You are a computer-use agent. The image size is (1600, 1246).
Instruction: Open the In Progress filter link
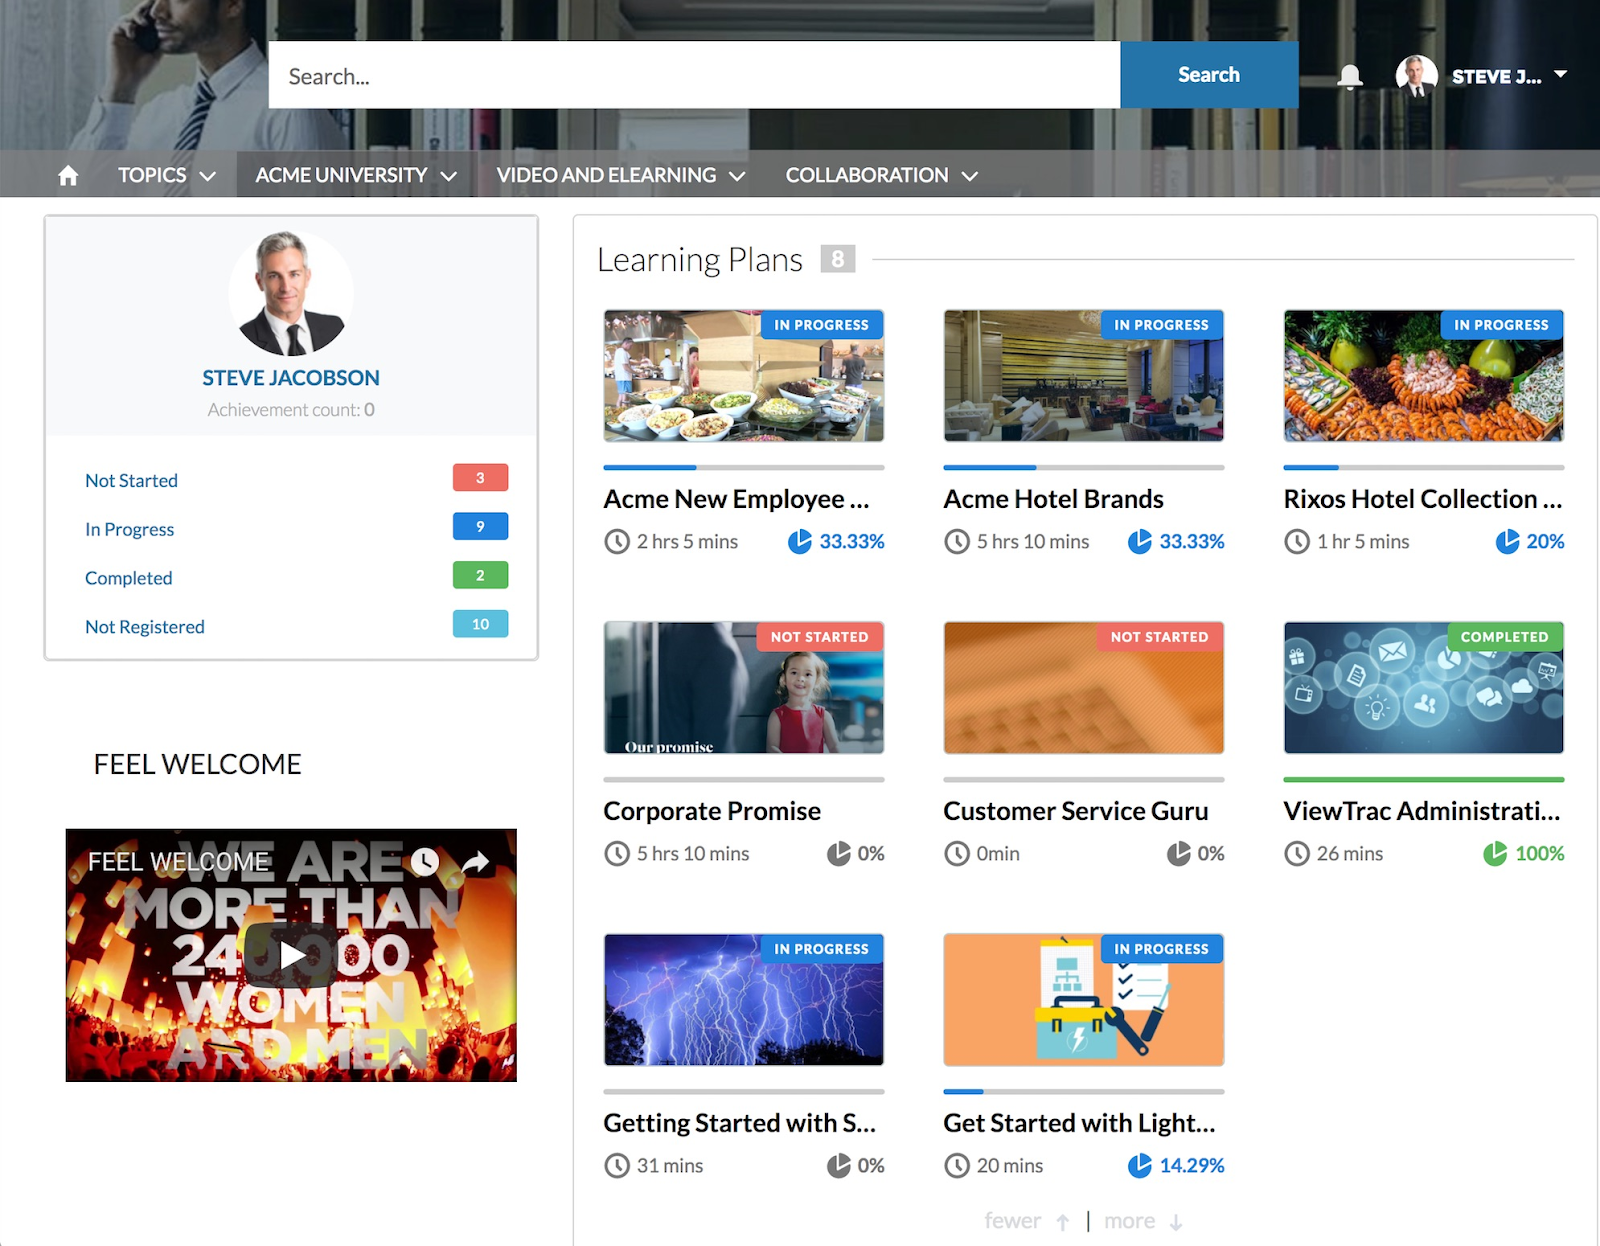click(x=129, y=530)
